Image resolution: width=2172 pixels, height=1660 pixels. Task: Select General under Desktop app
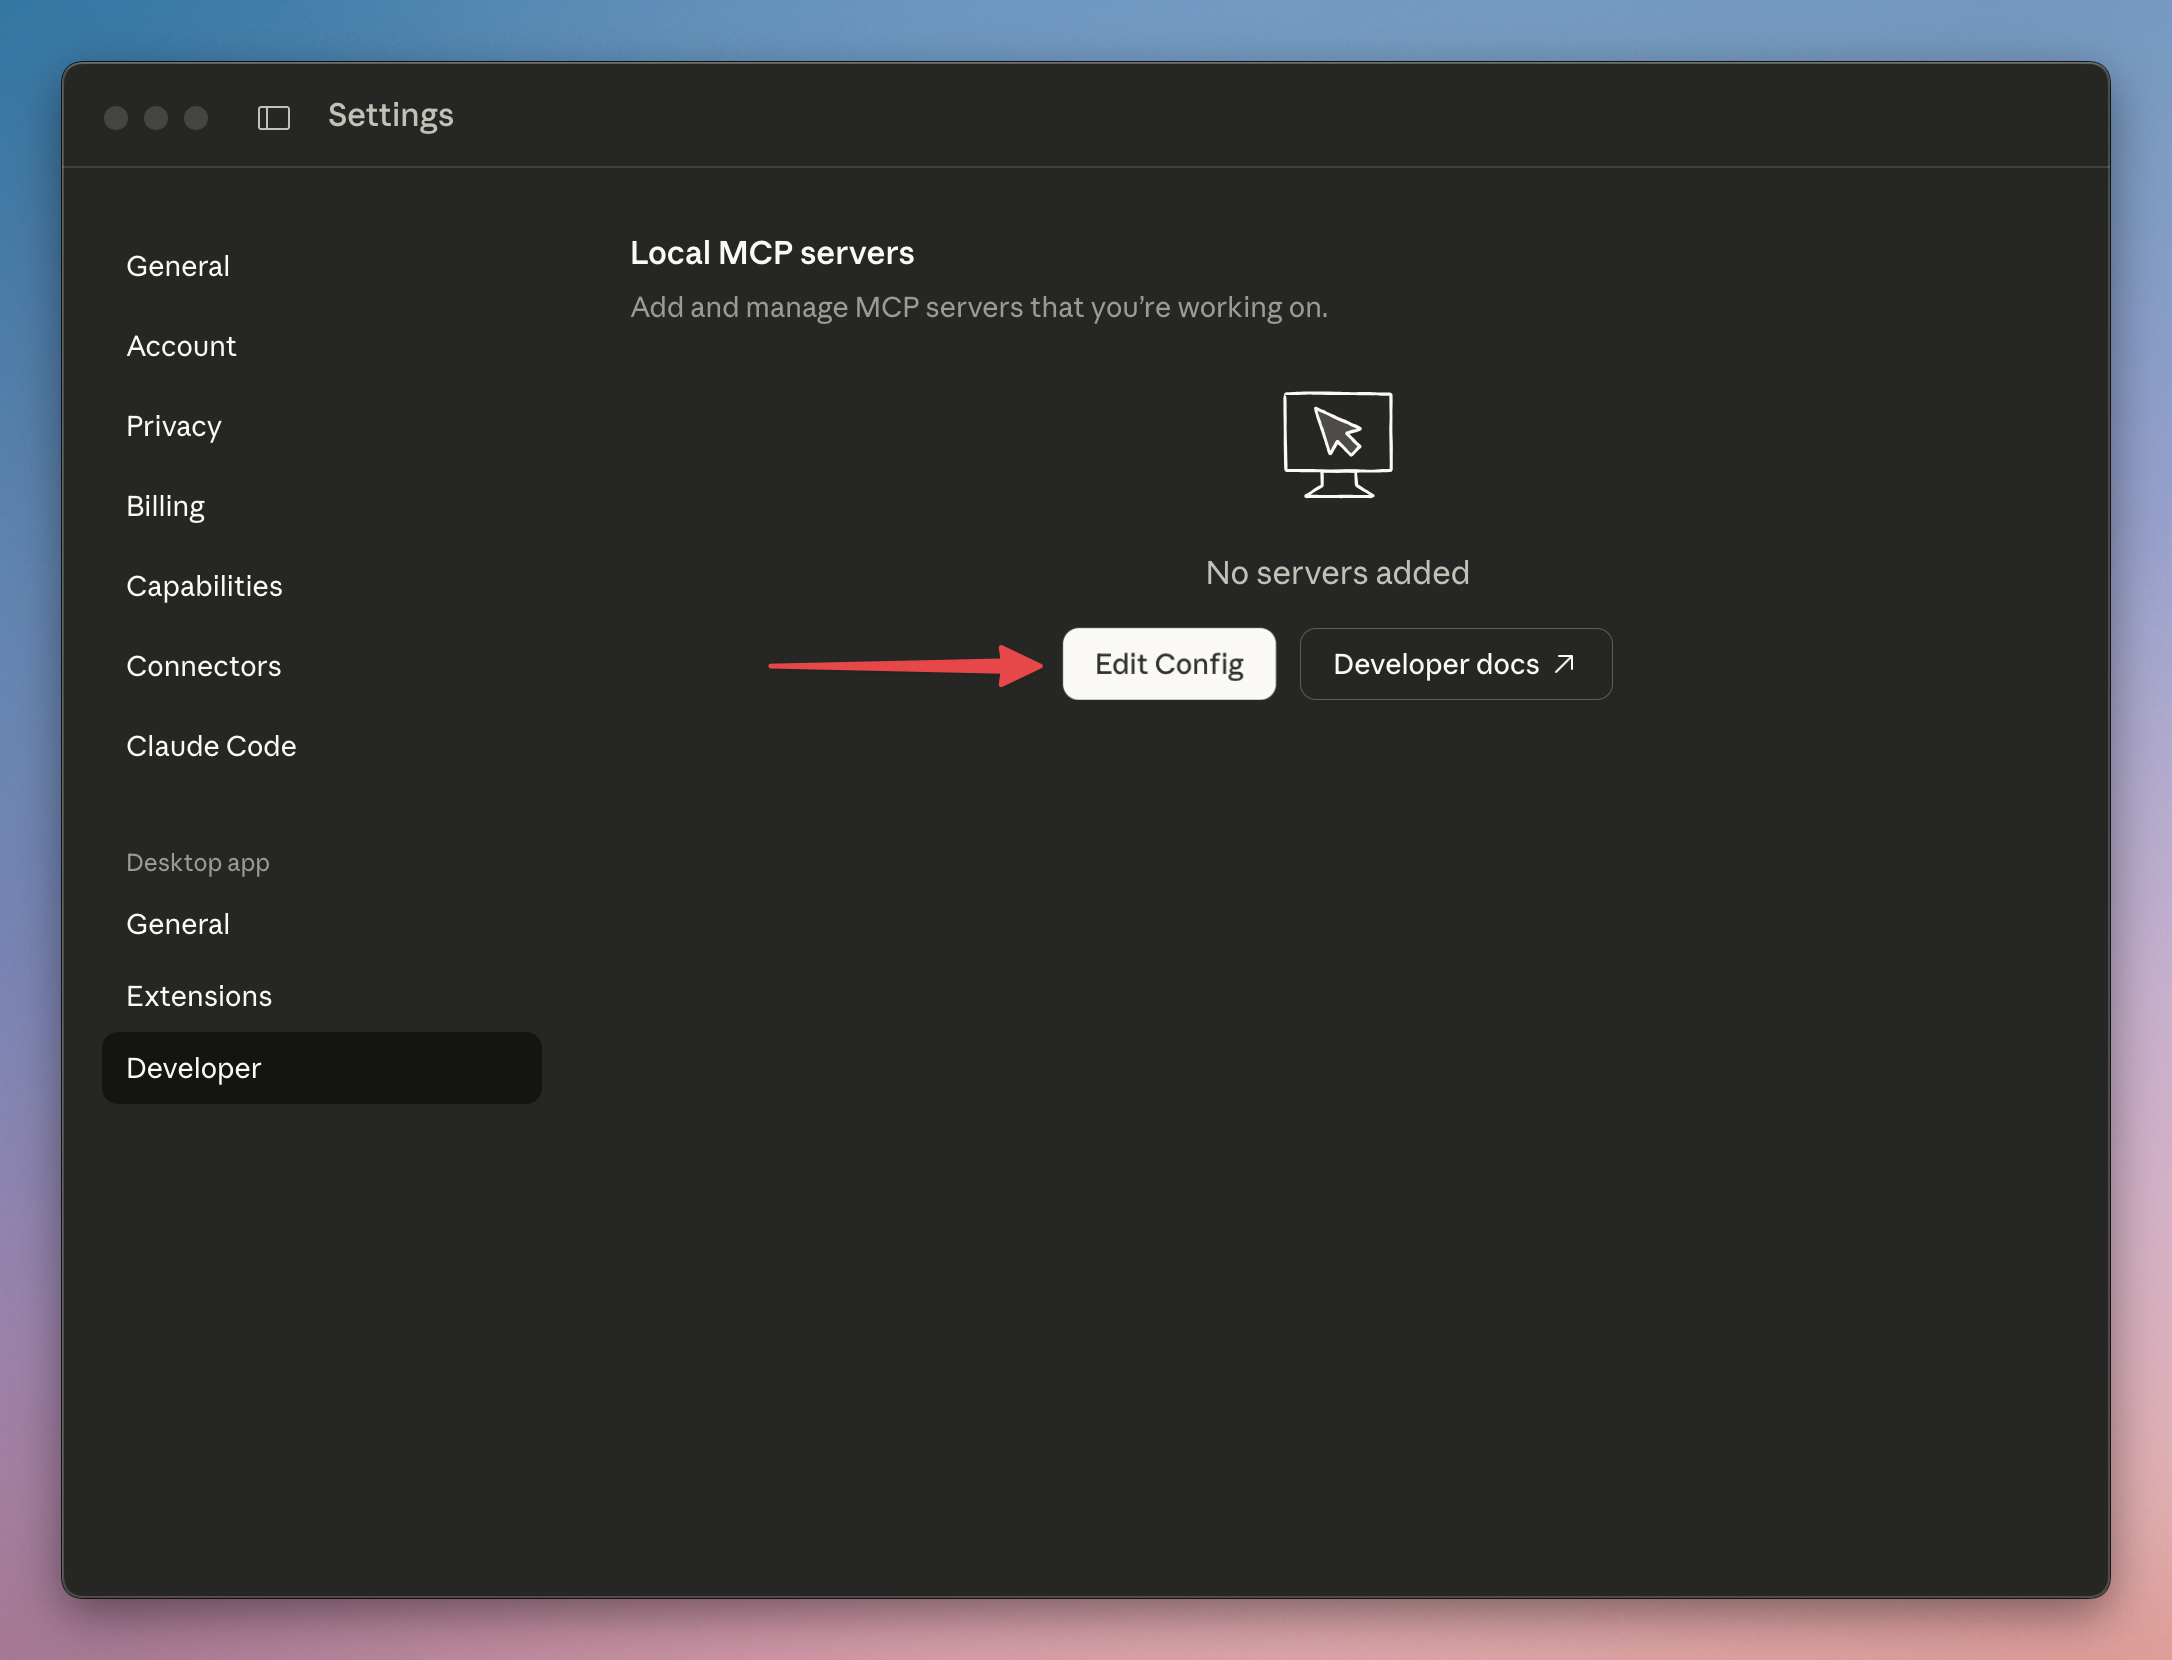coord(178,924)
